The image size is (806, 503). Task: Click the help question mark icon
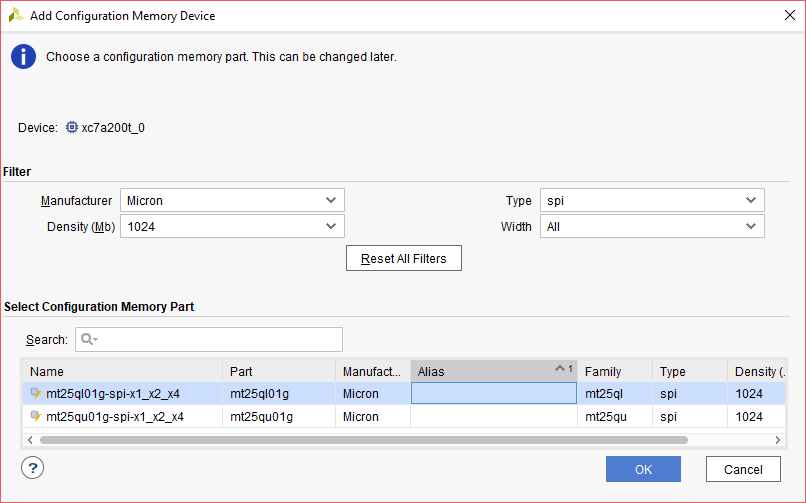32,467
